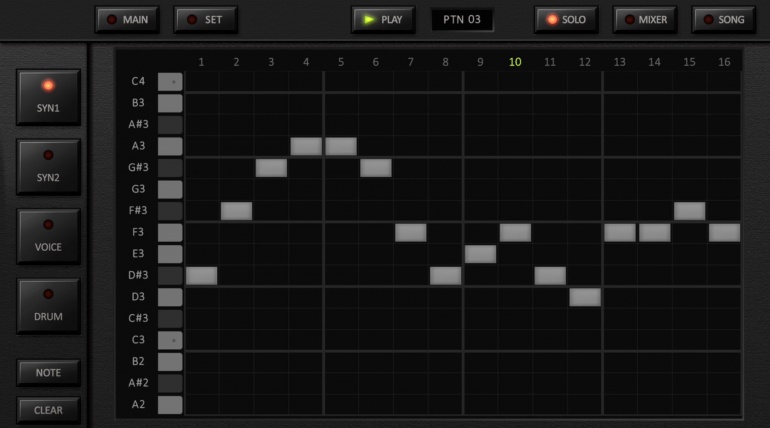Start playback with the PLAY button
770x428 pixels.
[383, 20]
